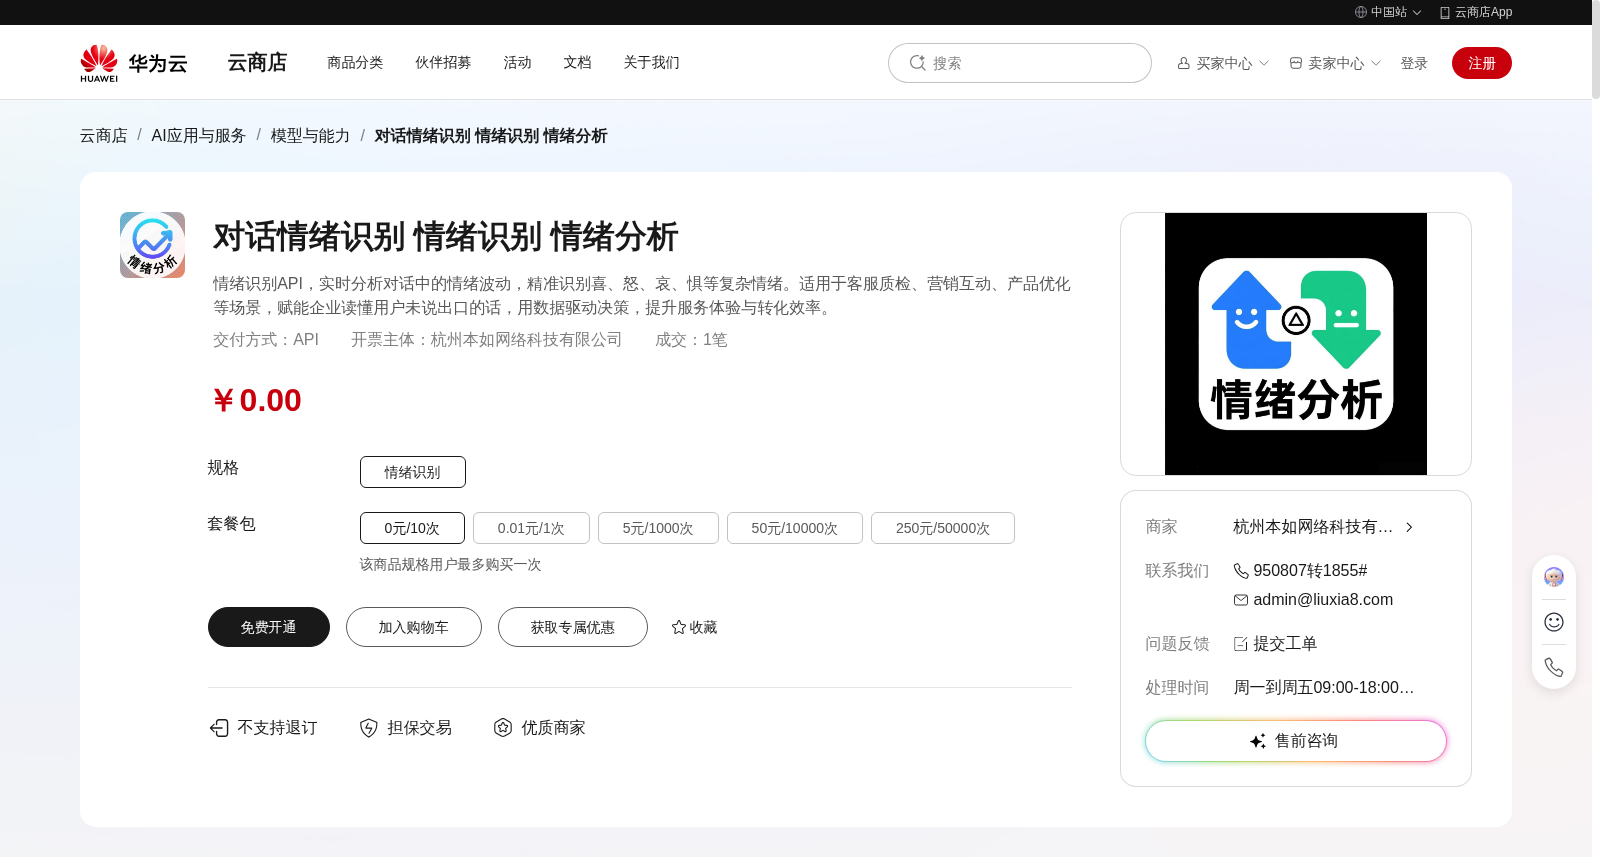Viewport: 1600px width, 857px height.
Task: Click the 售前咨询 button
Action: point(1296,741)
